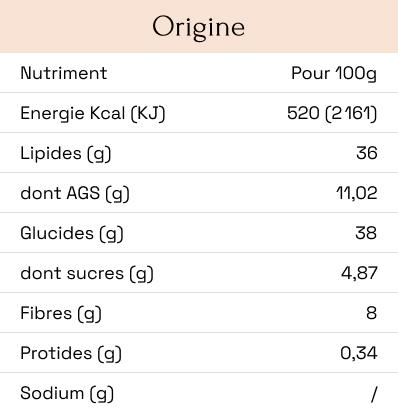Select the Protides value 0,34
398x412 pixels.
(359, 353)
